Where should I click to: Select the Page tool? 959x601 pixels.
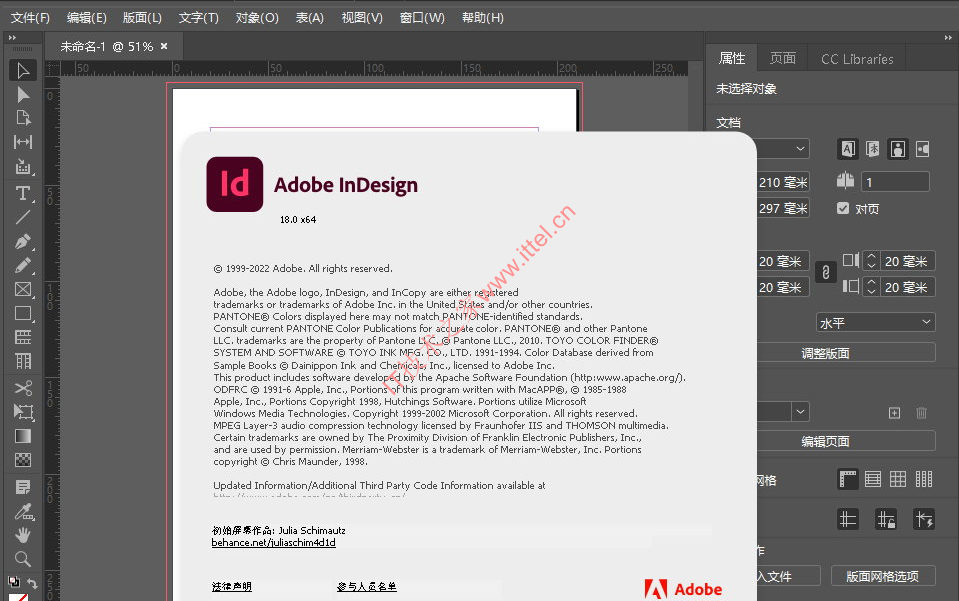[23, 118]
